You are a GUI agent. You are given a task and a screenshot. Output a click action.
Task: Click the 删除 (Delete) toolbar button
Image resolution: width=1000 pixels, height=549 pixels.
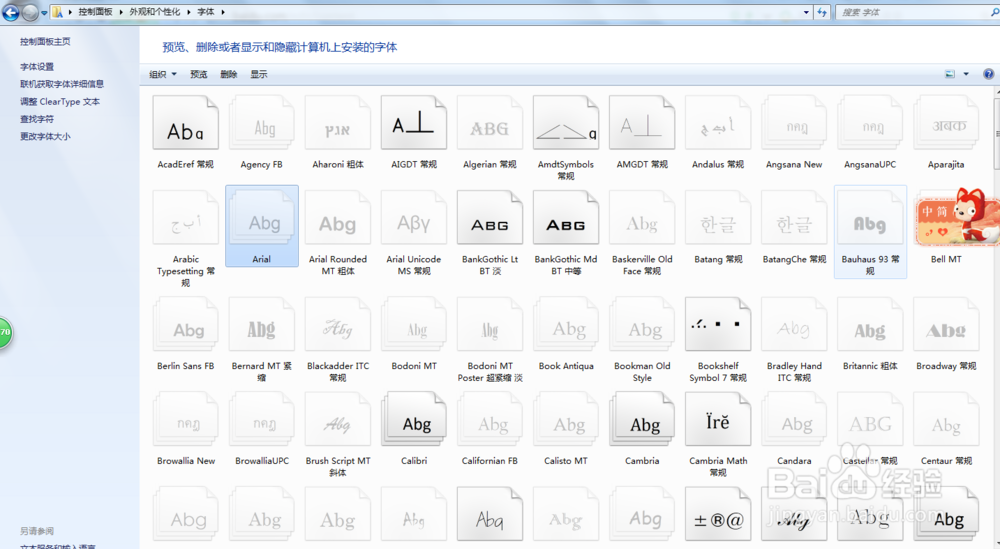tap(228, 75)
